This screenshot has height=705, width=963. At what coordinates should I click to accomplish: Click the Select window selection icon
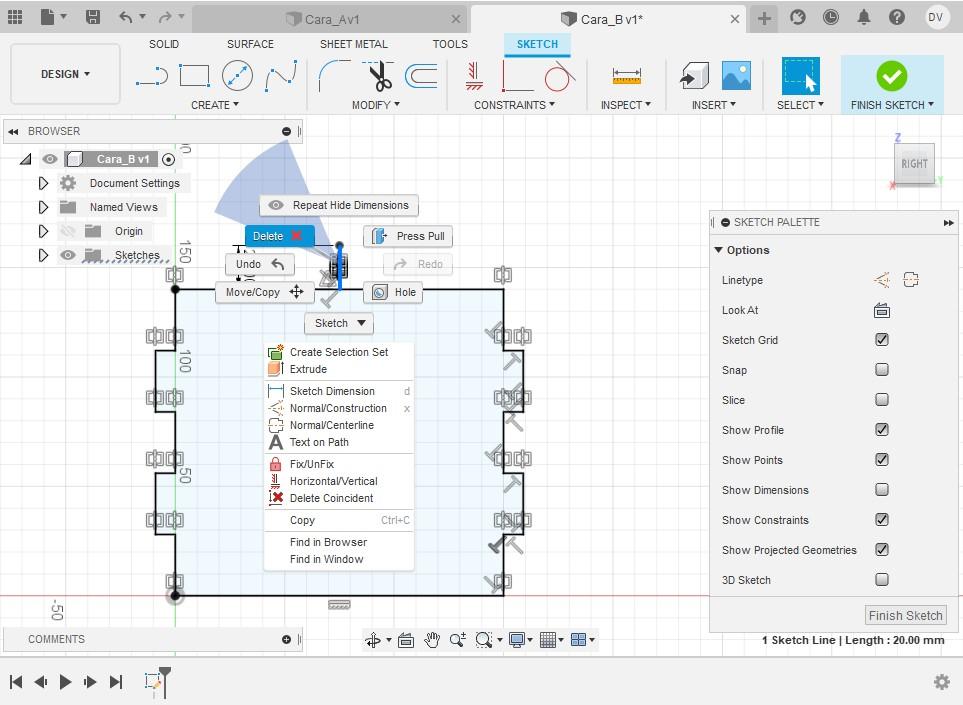800,76
